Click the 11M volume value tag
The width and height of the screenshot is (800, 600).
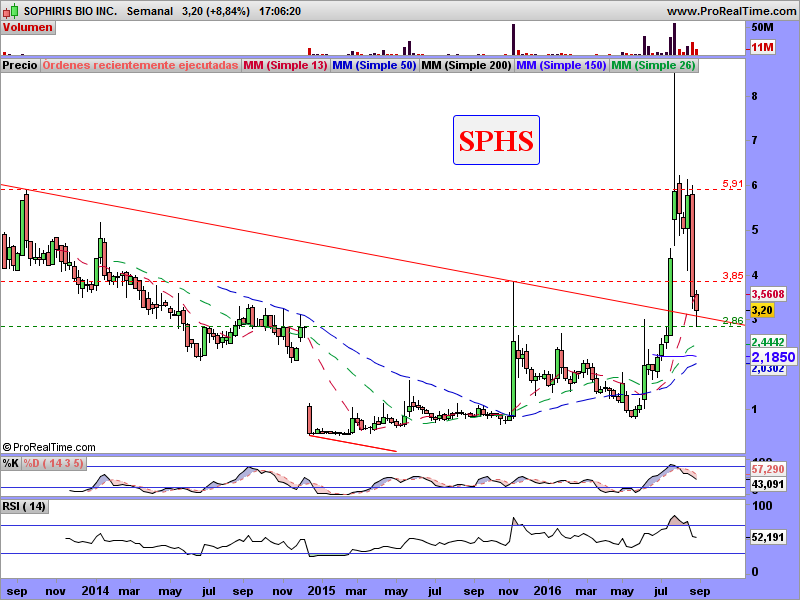762,47
